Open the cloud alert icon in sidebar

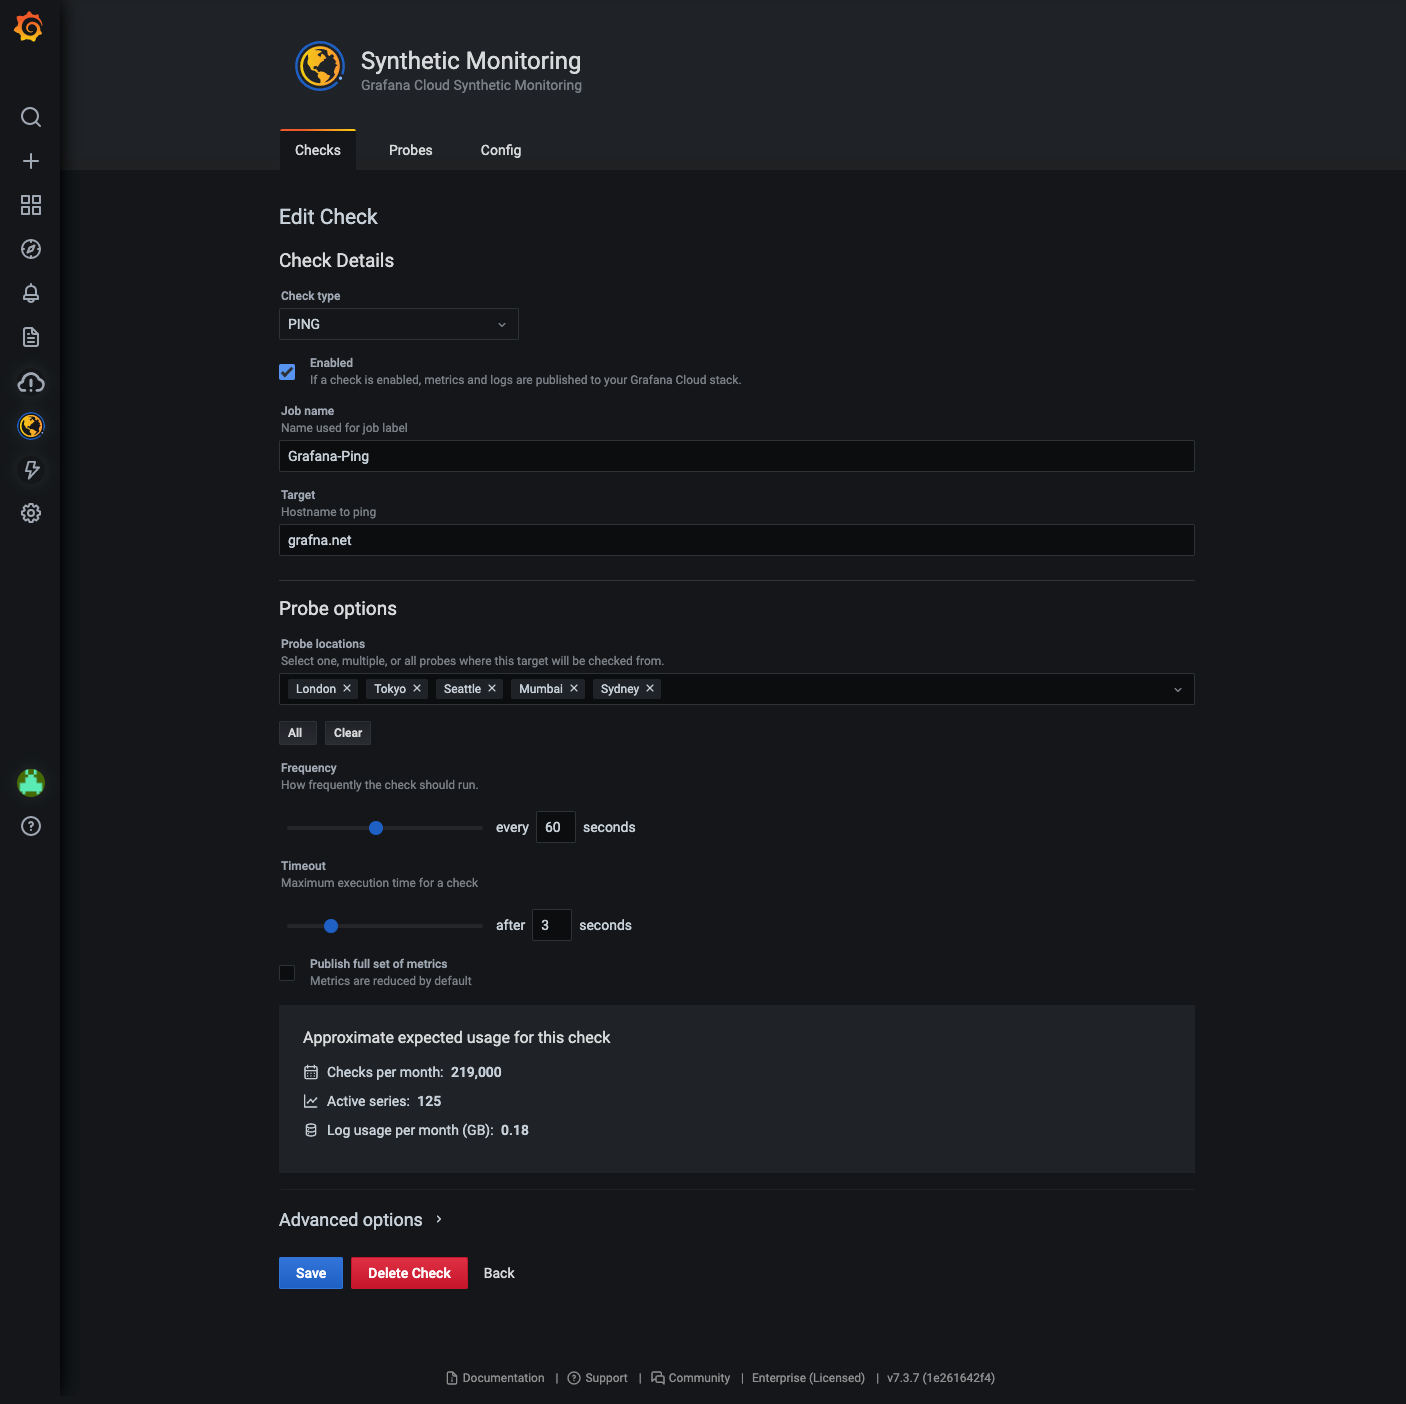(x=31, y=382)
